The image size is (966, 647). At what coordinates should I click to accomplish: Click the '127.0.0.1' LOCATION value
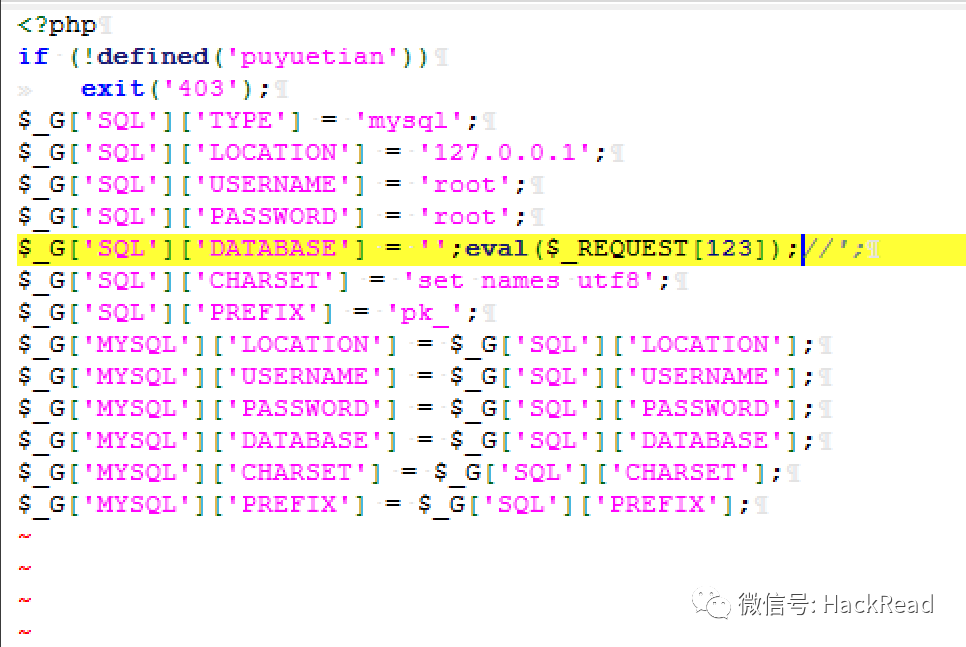505,153
